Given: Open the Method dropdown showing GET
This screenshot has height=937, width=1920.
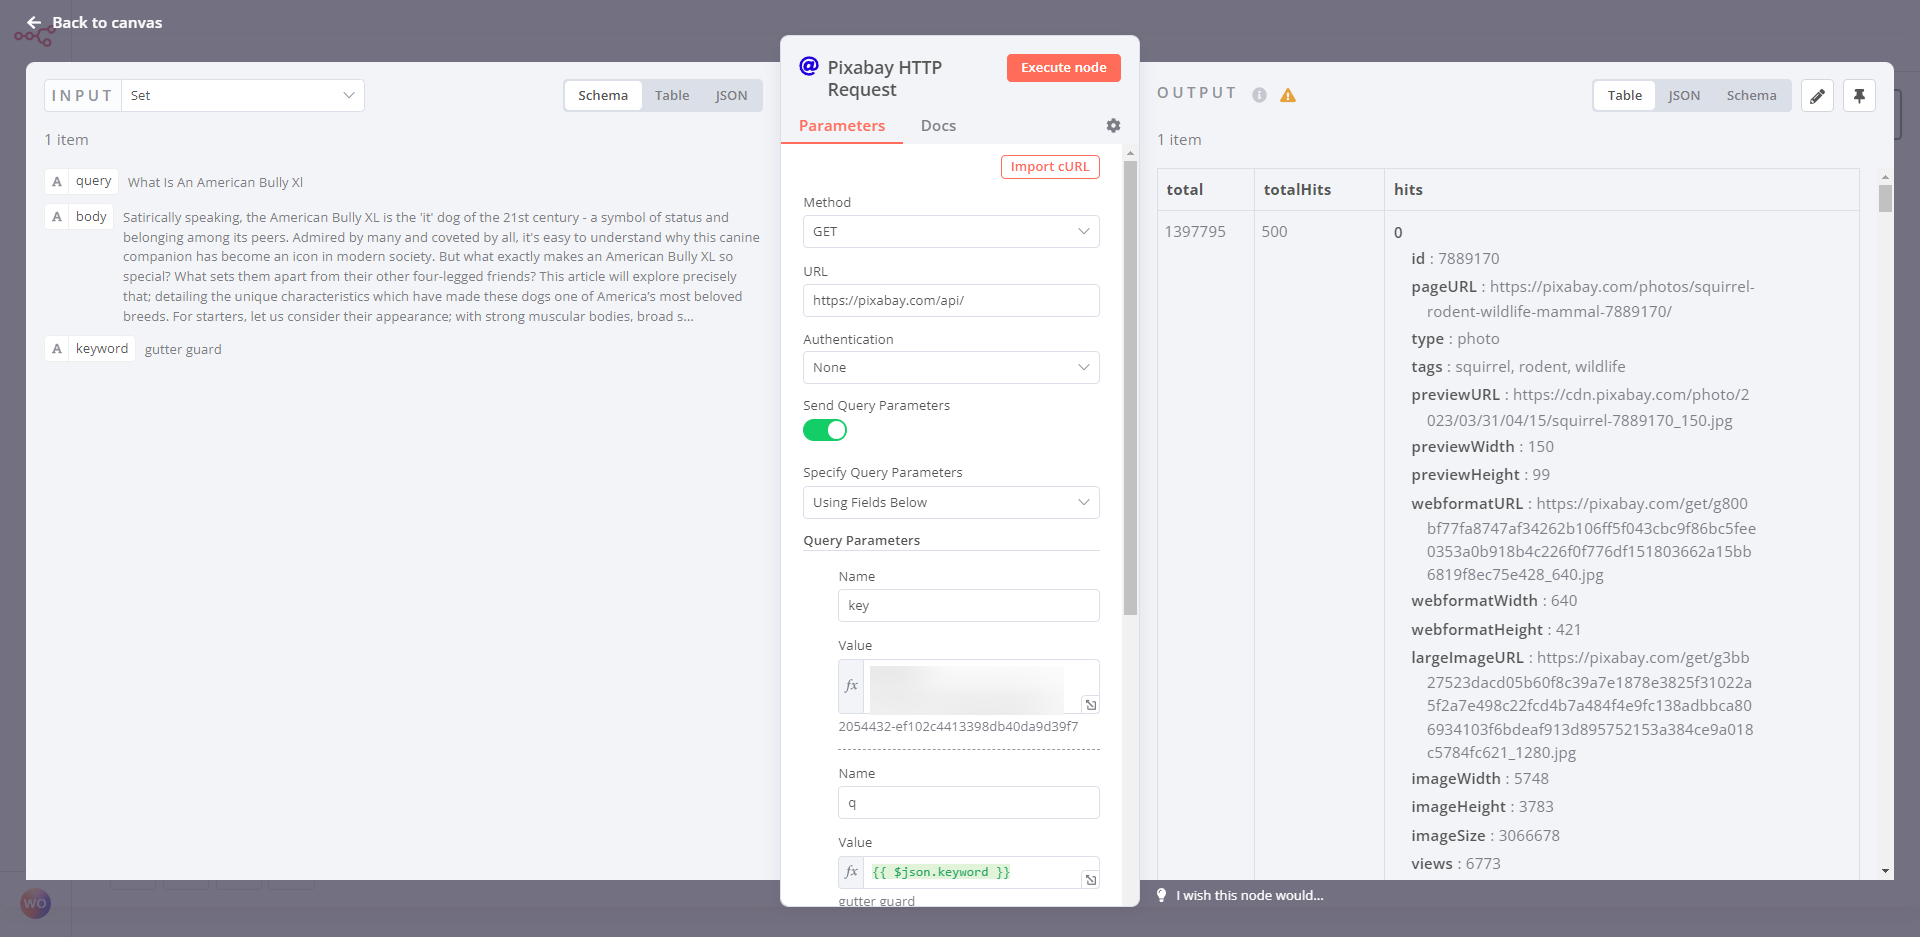Looking at the screenshot, I should click(x=950, y=231).
